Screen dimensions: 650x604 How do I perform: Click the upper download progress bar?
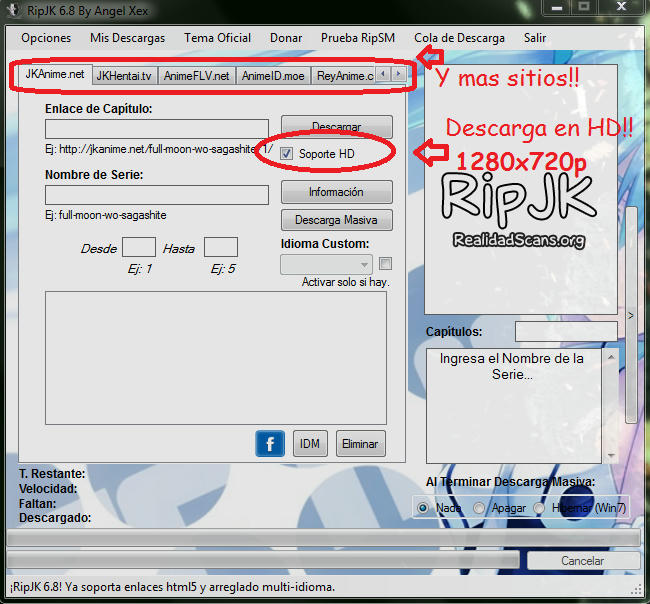pos(323,537)
